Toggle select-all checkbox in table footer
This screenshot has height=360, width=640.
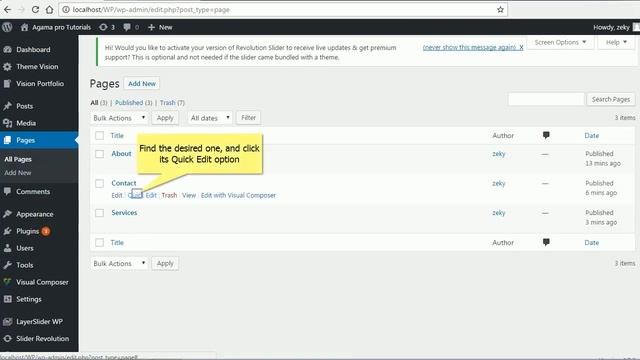click(100, 242)
